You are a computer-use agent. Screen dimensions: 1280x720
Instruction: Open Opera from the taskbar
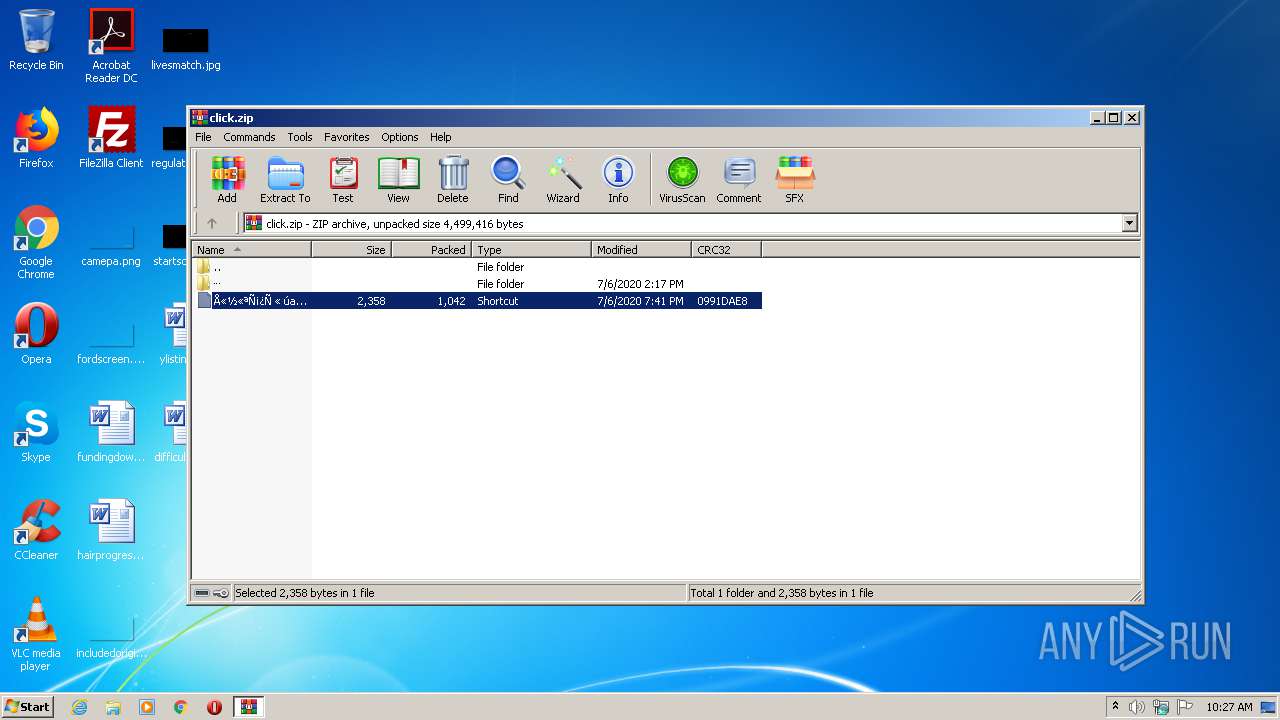(214, 707)
